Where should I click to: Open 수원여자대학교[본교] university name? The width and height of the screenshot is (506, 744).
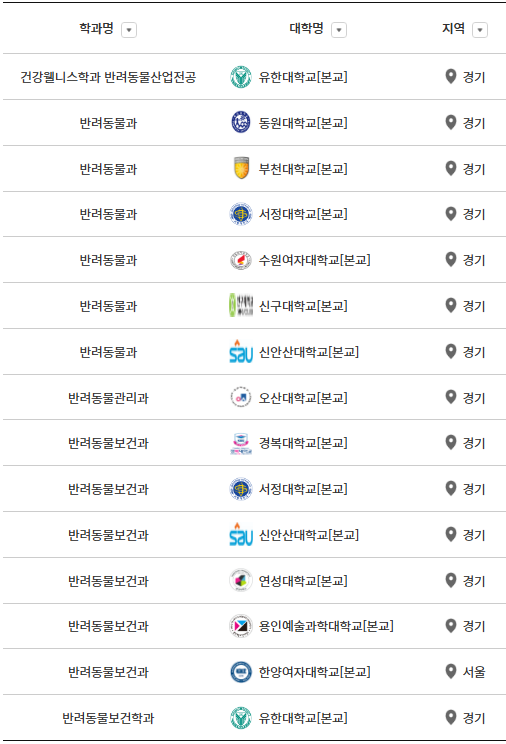point(314,260)
